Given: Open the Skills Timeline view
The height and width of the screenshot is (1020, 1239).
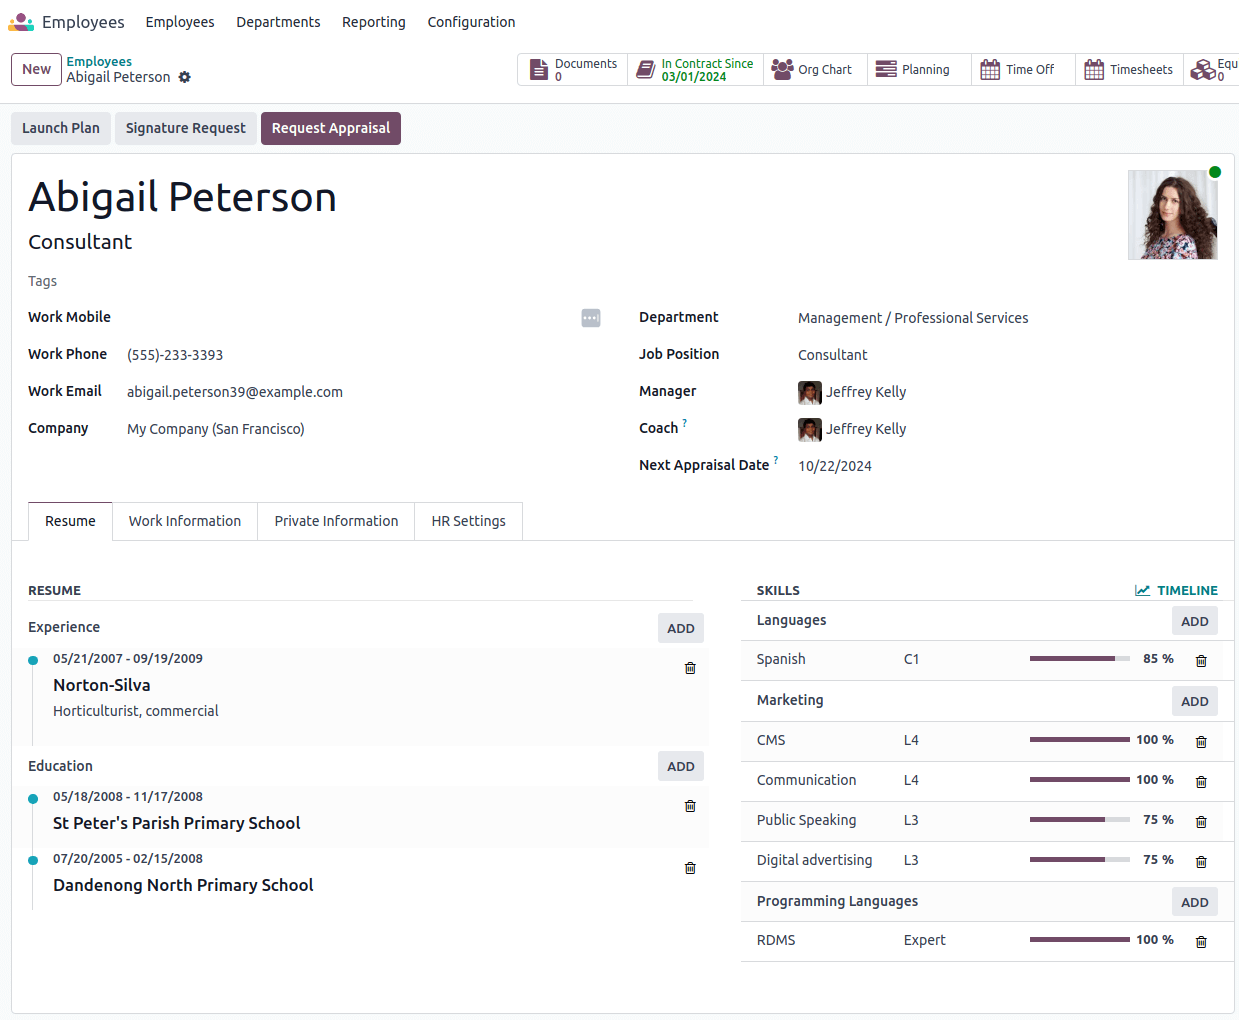Looking at the screenshot, I should coord(1176,590).
